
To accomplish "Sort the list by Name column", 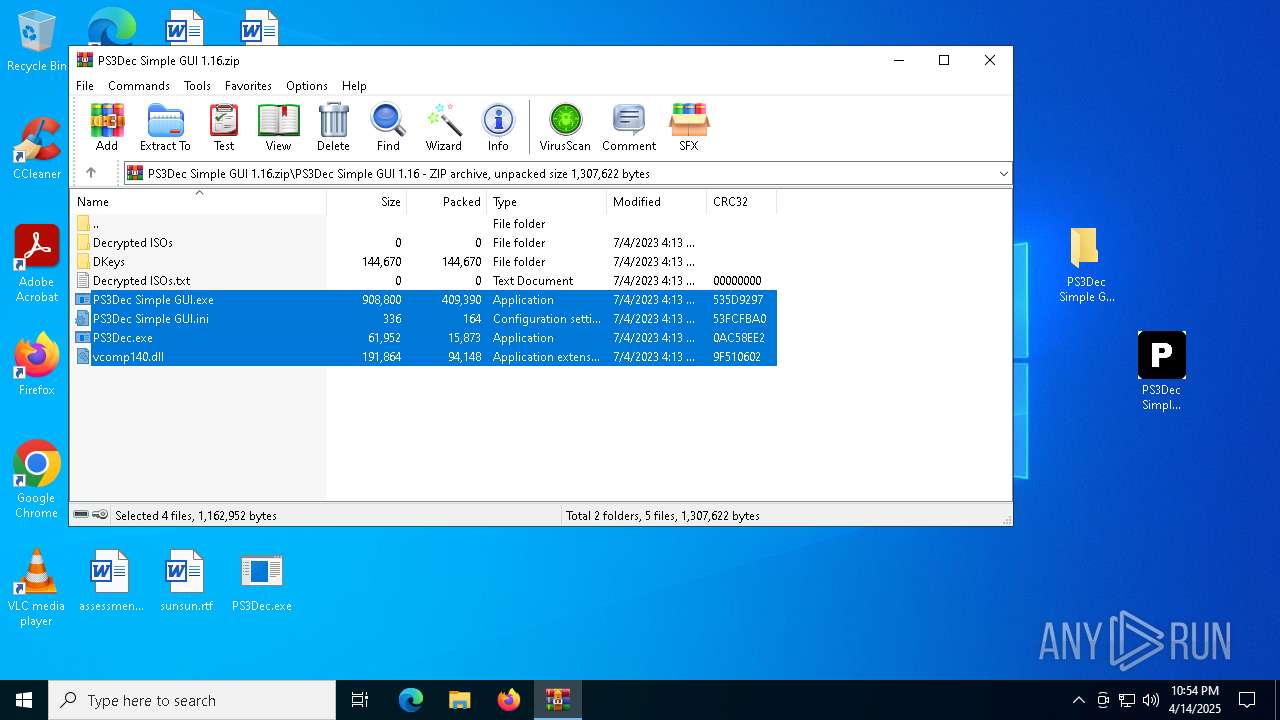I will (198, 201).
